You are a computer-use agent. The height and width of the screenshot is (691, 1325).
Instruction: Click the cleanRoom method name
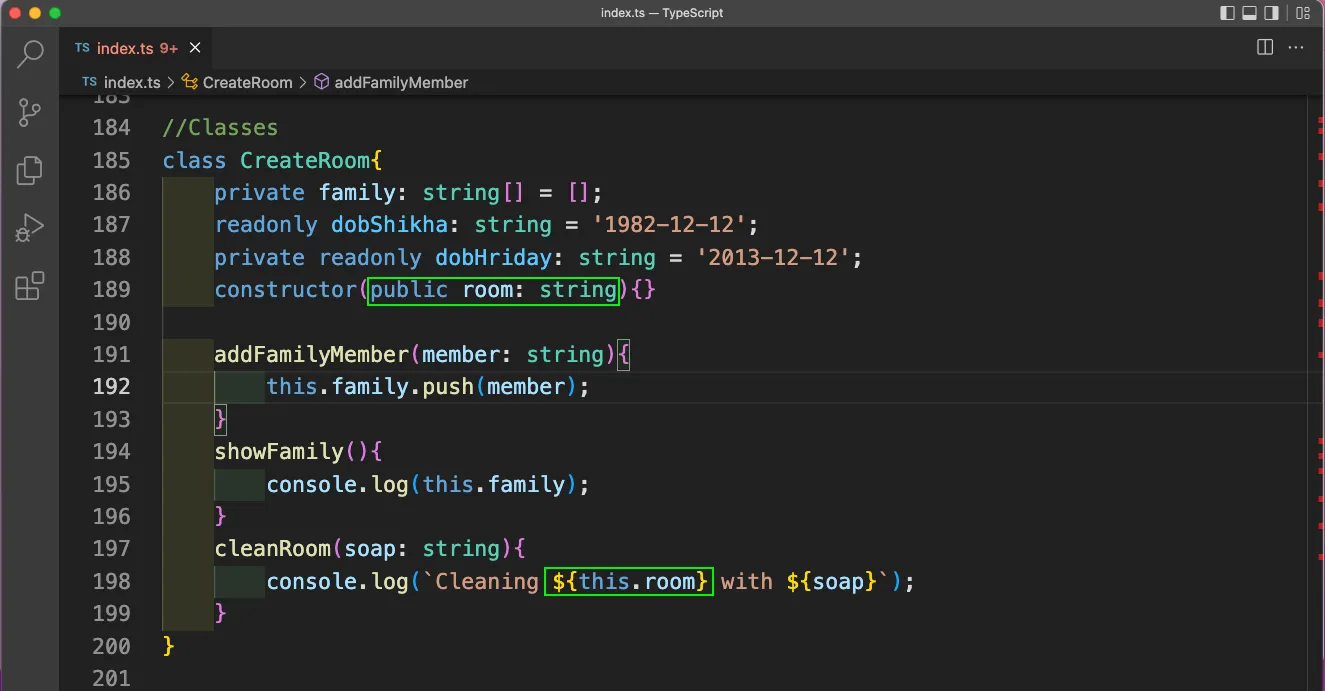[273, 549]
